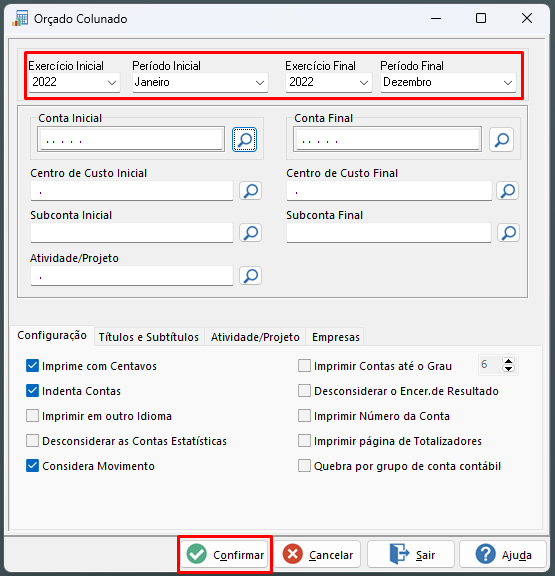This screenshot has height=576, width=555.
Task: Focus Centro de Custo Inicial field
Action: coord(132,191)
